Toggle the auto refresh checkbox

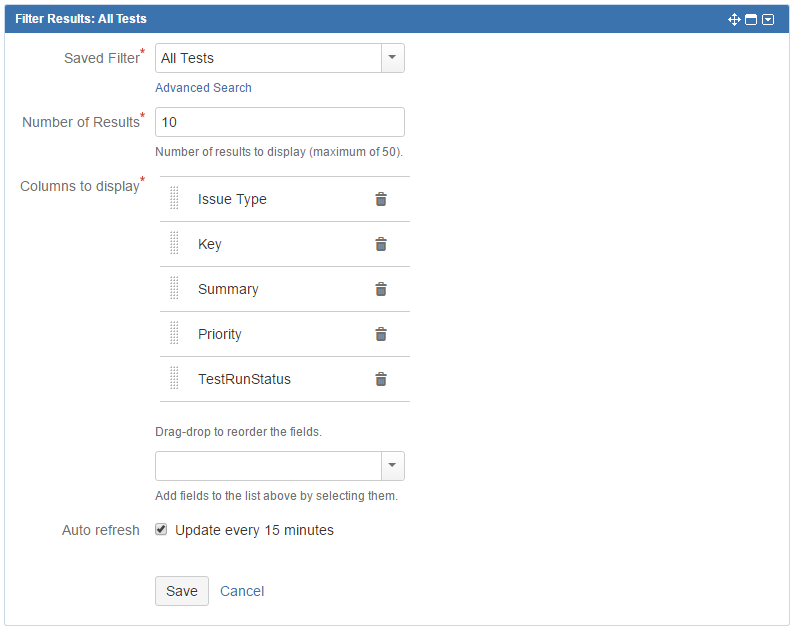(x=161, y=529)
